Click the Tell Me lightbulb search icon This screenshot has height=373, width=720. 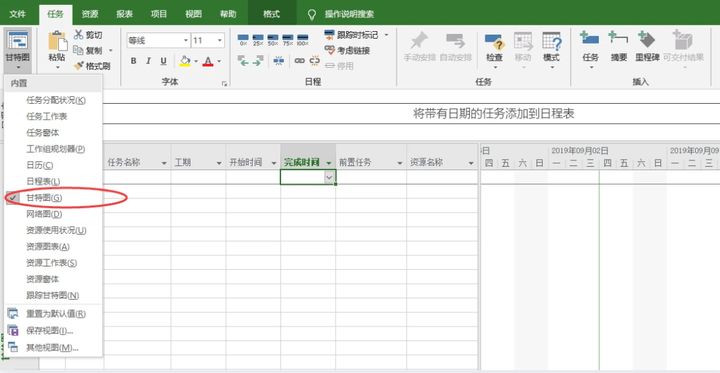pos(312,15)
